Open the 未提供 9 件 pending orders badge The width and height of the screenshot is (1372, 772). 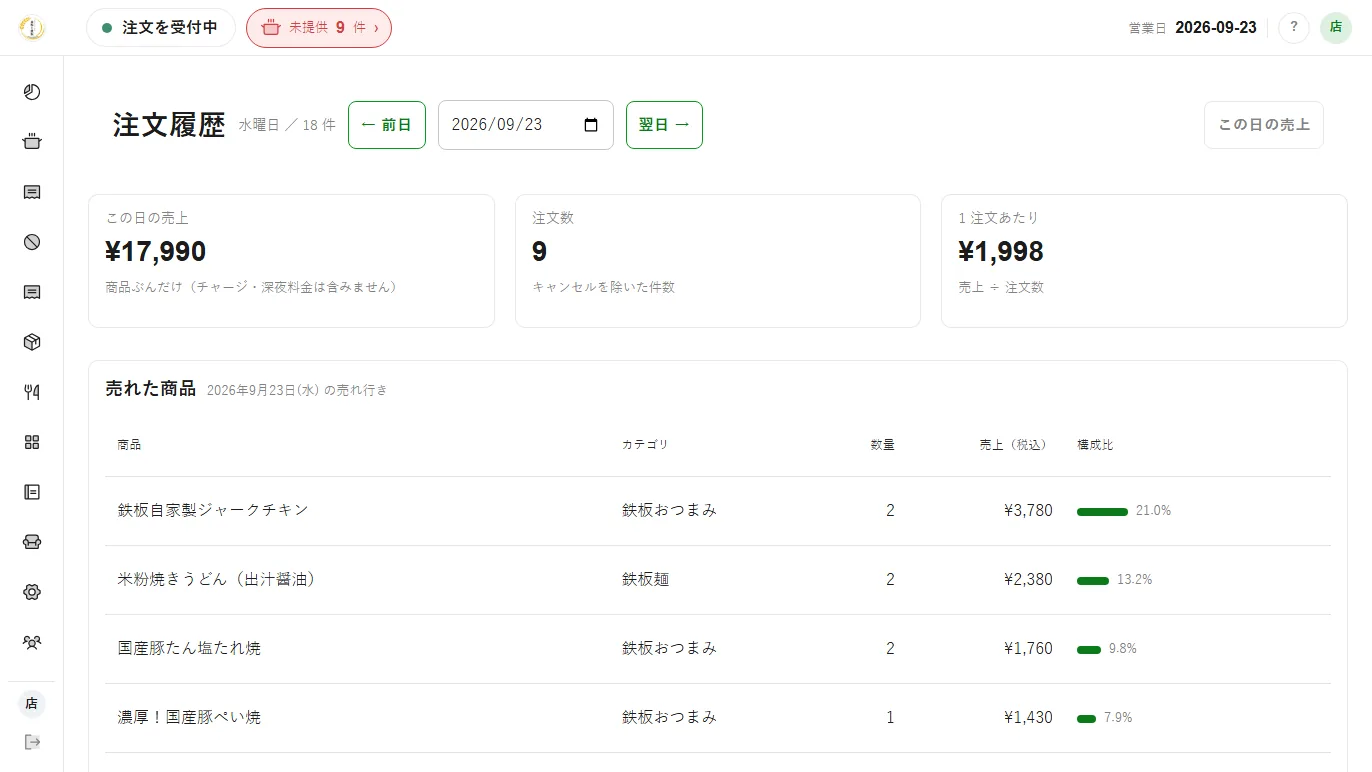point(319,28)
